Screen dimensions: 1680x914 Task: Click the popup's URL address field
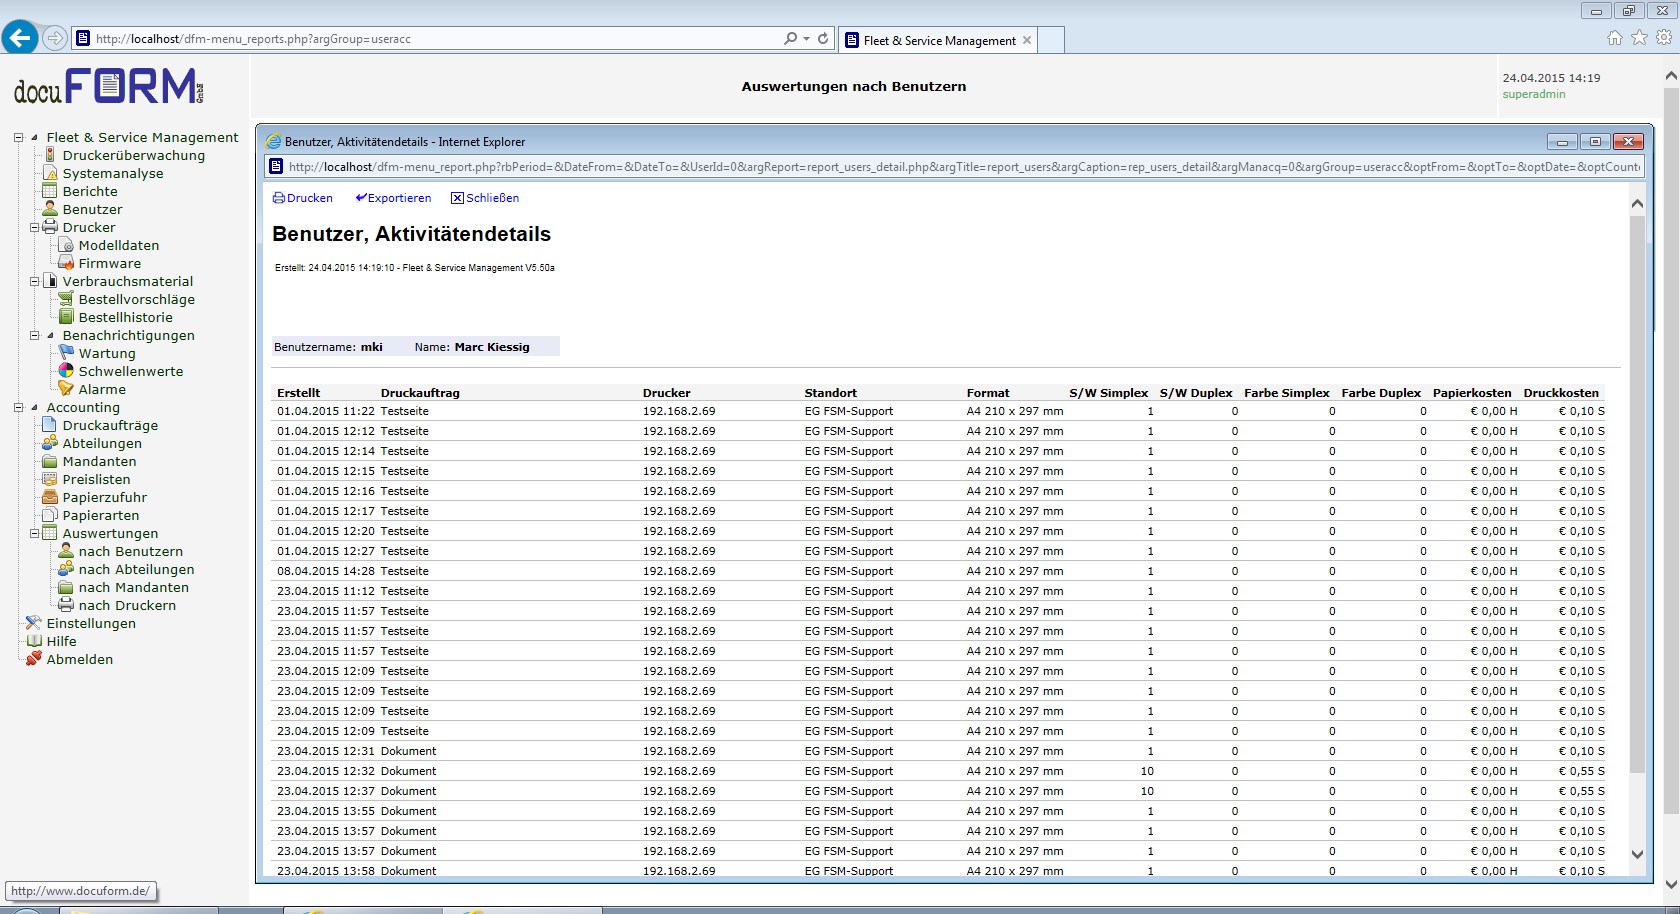(x=960, y=167)
